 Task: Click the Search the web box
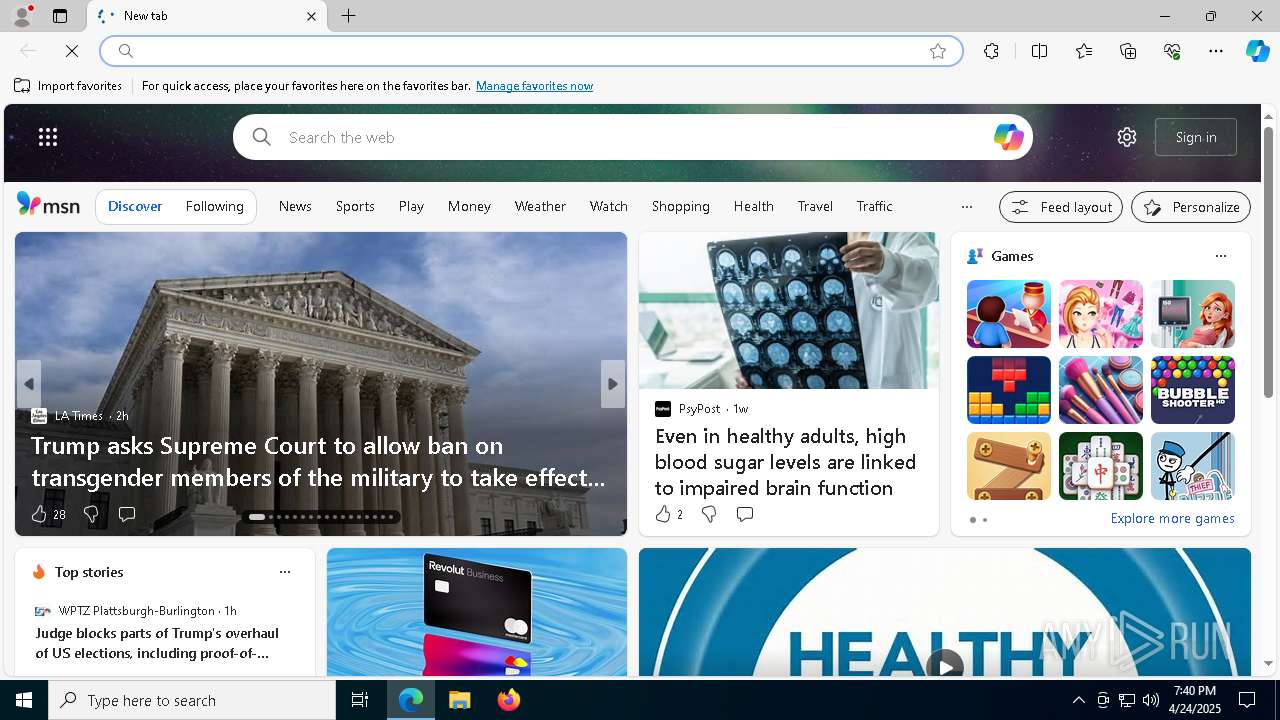[x=632, y=137]
